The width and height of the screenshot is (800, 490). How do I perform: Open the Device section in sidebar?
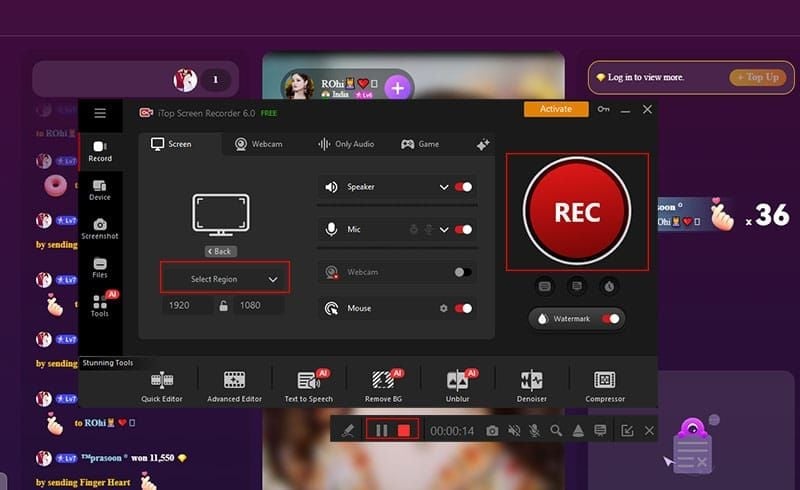(100, 190)
